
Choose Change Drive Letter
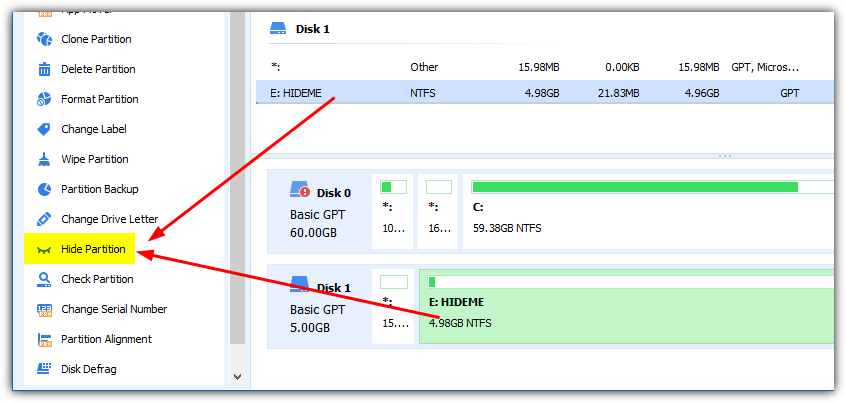(110, 219)
